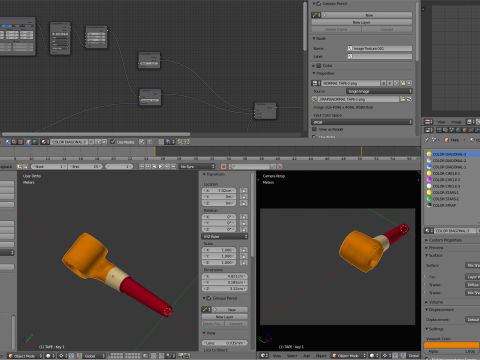Viewport: 480px width, 360px height.
Task: Collapse the Transform panel
Action: 204,174
